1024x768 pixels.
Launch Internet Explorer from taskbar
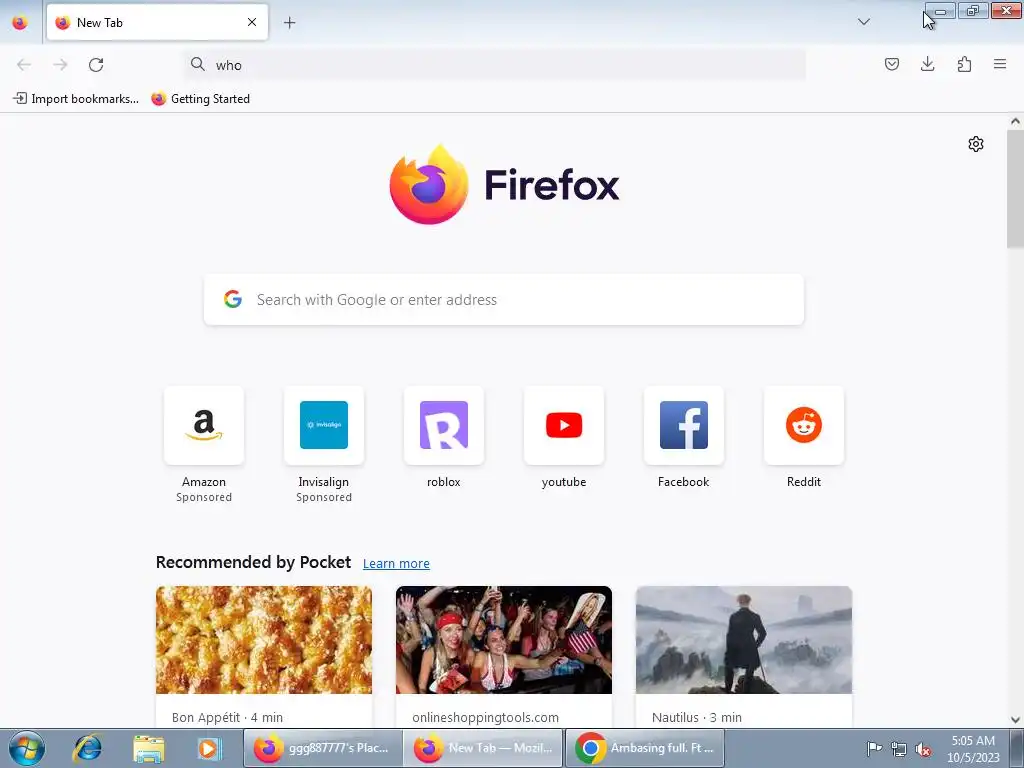click(88, 748)
